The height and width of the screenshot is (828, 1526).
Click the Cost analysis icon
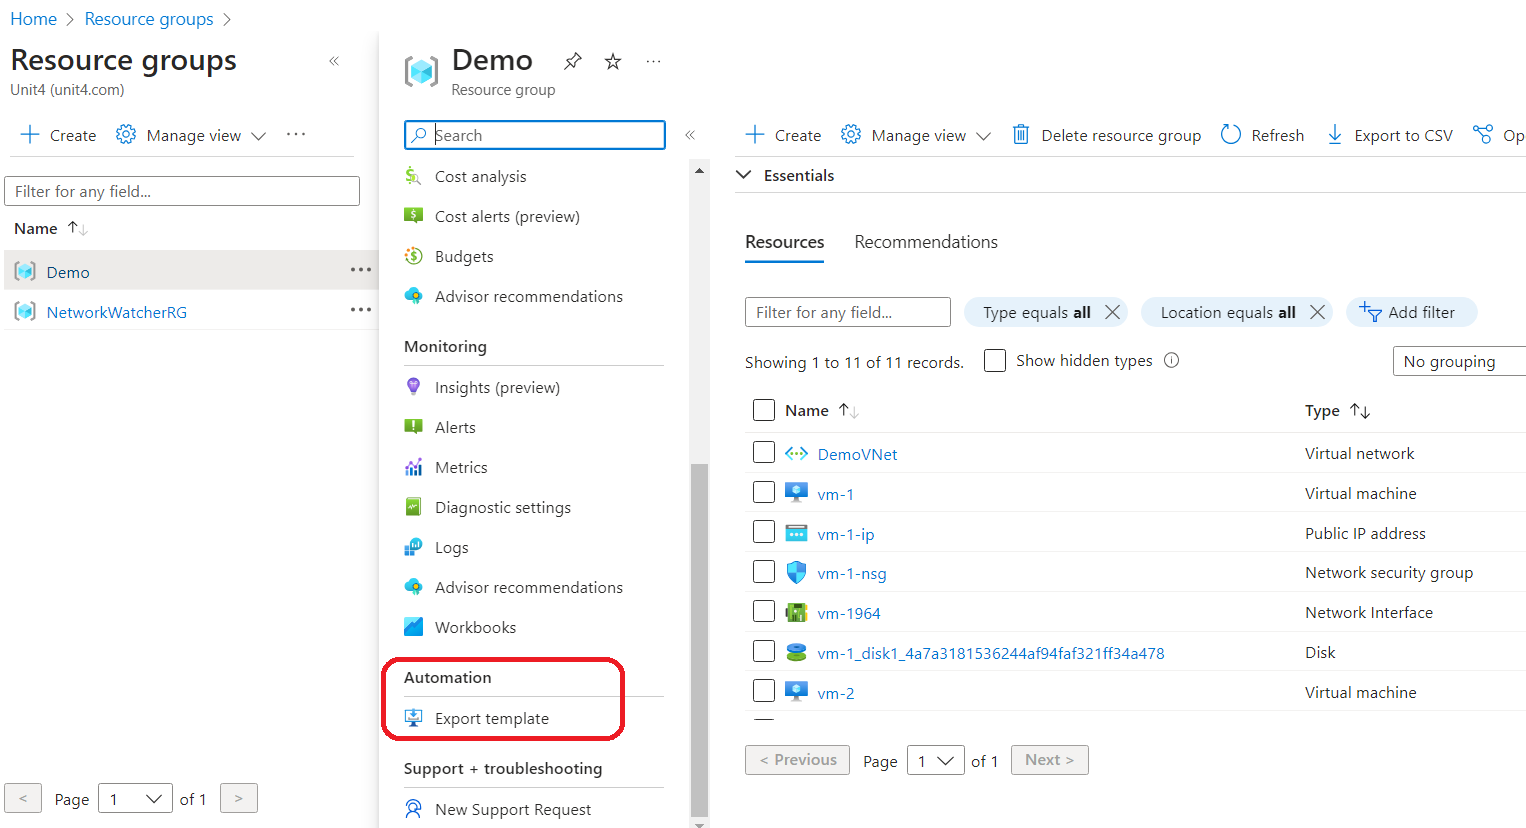413,176
